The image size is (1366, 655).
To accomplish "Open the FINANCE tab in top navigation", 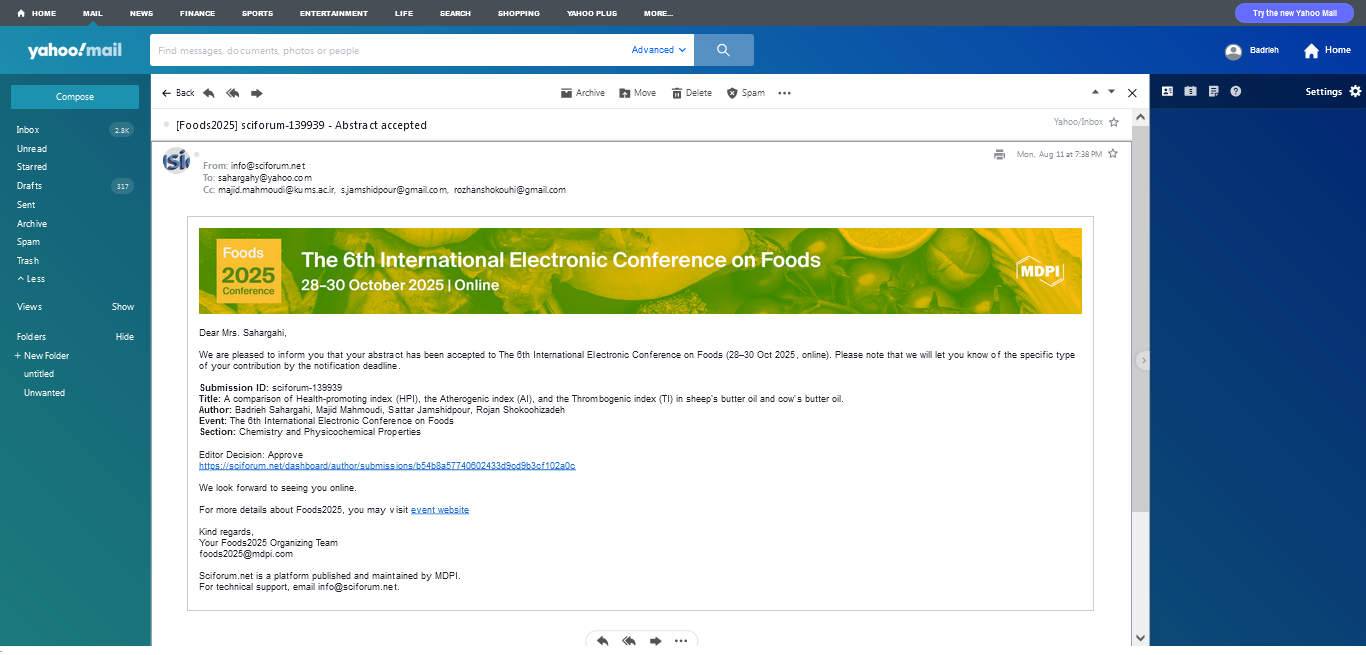I will tap(197, 13).
